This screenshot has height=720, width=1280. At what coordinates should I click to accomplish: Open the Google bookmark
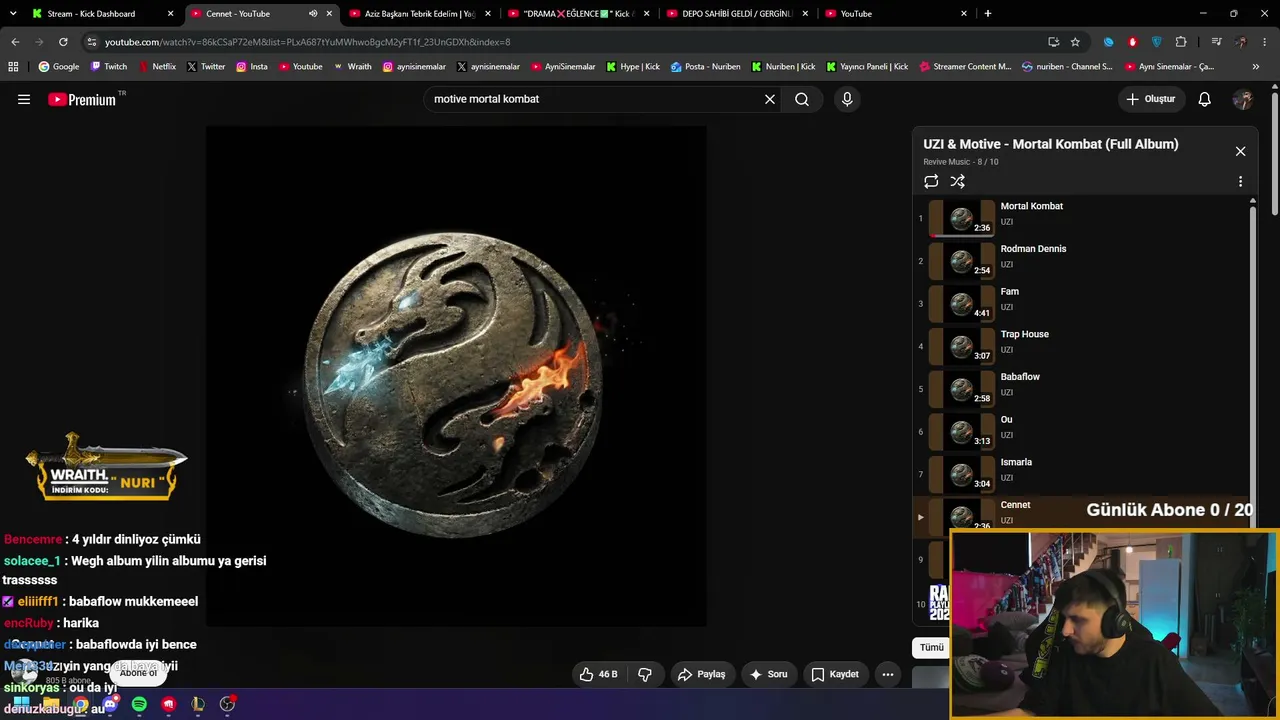click(x=59, y=67)
